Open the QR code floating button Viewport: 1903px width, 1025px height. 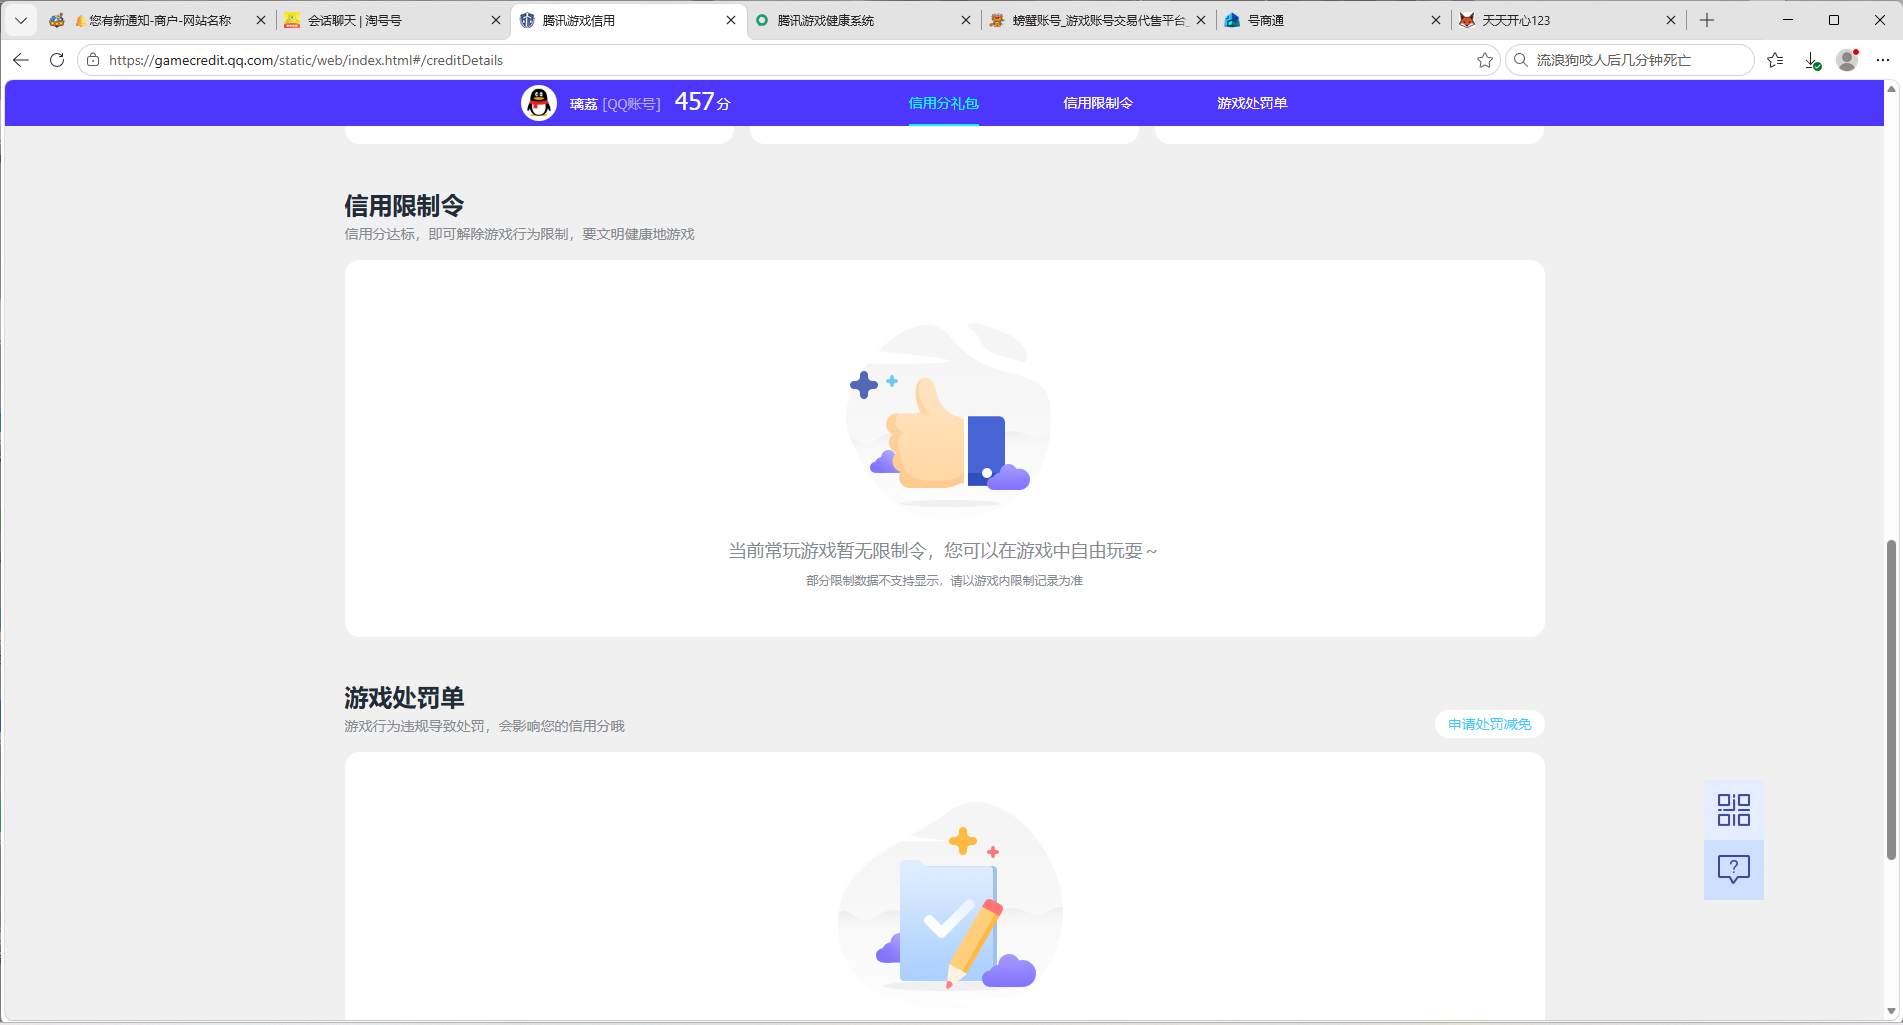click(x=1734, y=810)
